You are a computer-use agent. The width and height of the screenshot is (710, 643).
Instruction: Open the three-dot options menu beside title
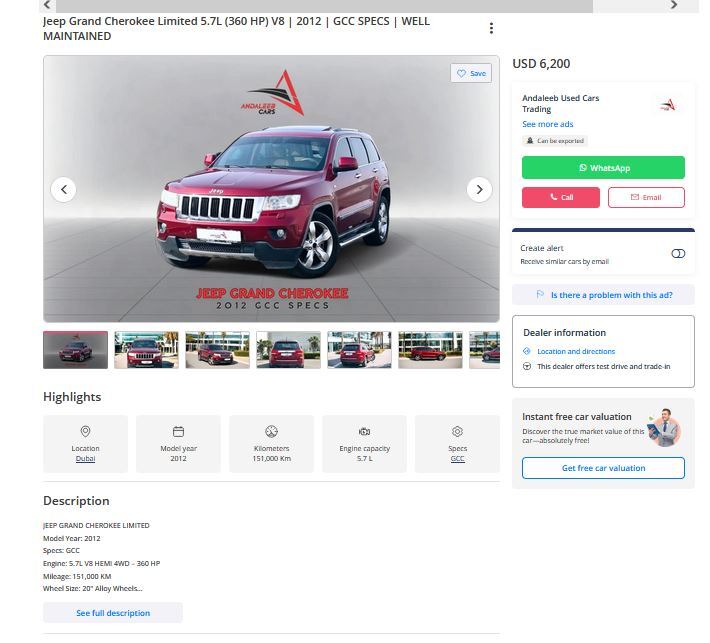coord(491,28)
